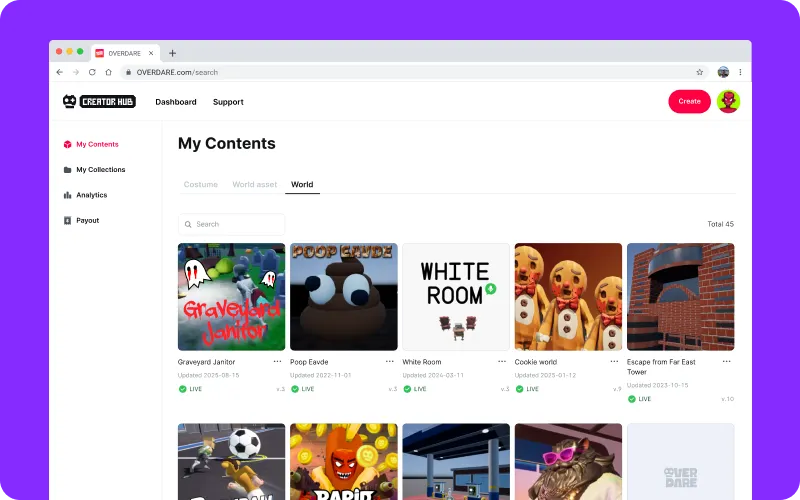Click the Search input field

click(x=231, y=224)
